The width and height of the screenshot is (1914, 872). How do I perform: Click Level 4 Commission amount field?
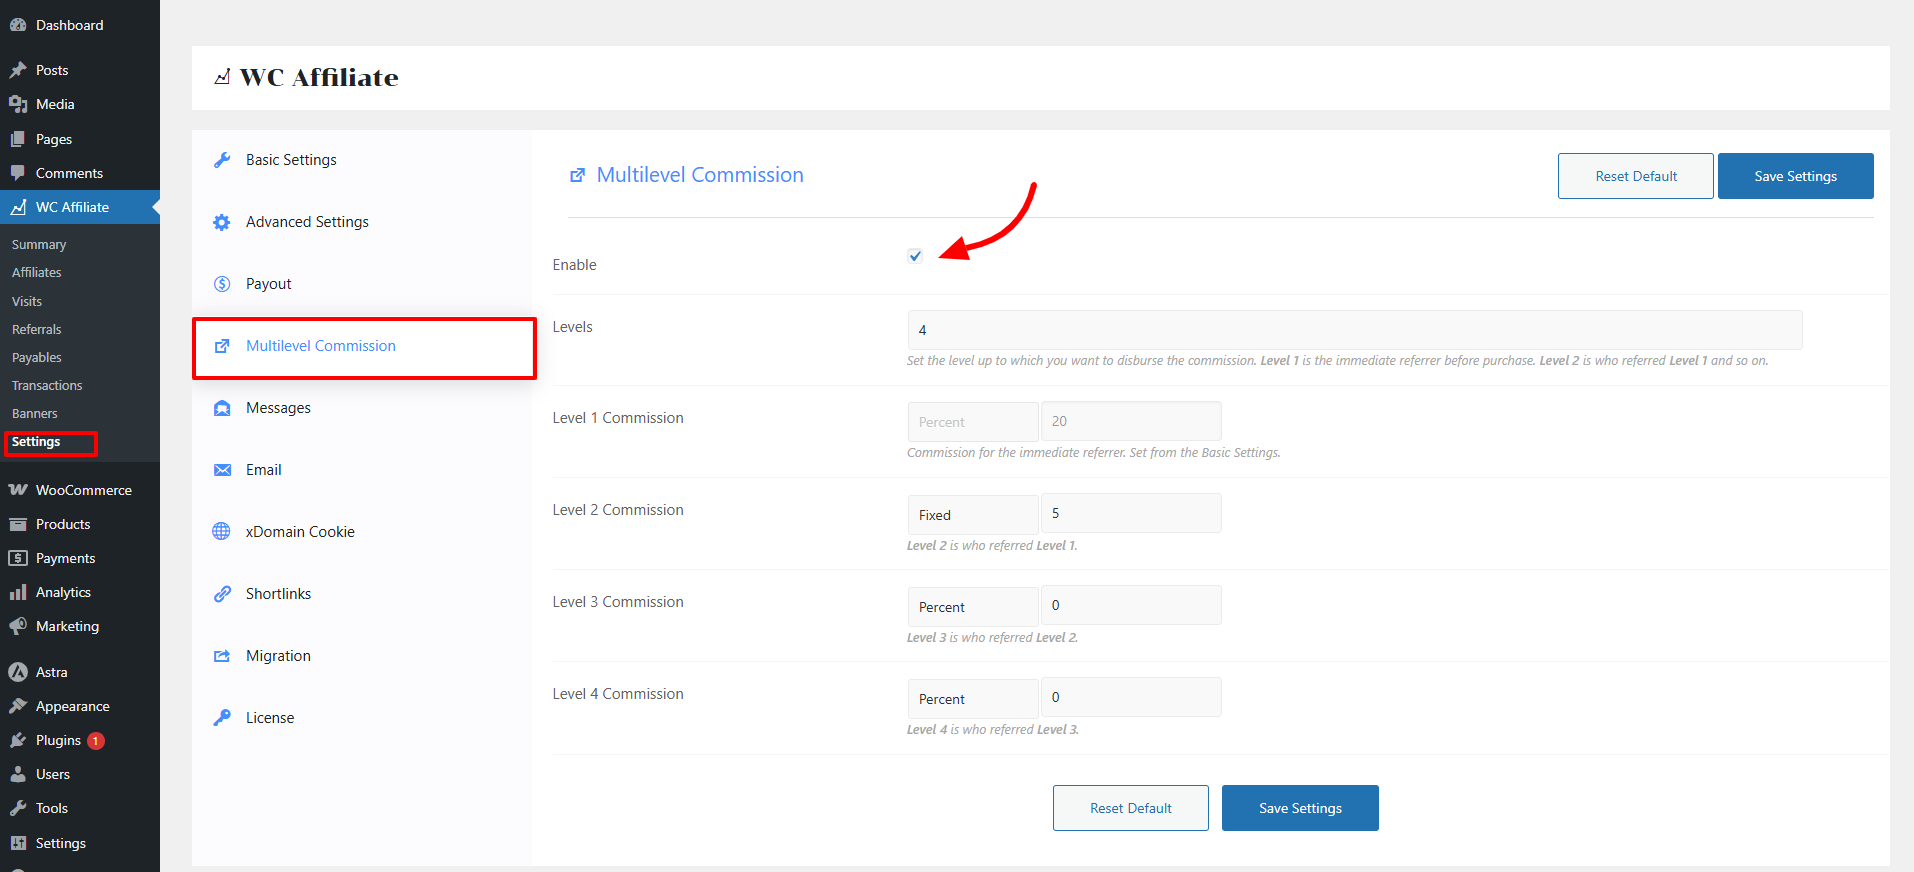(1131, 697)
